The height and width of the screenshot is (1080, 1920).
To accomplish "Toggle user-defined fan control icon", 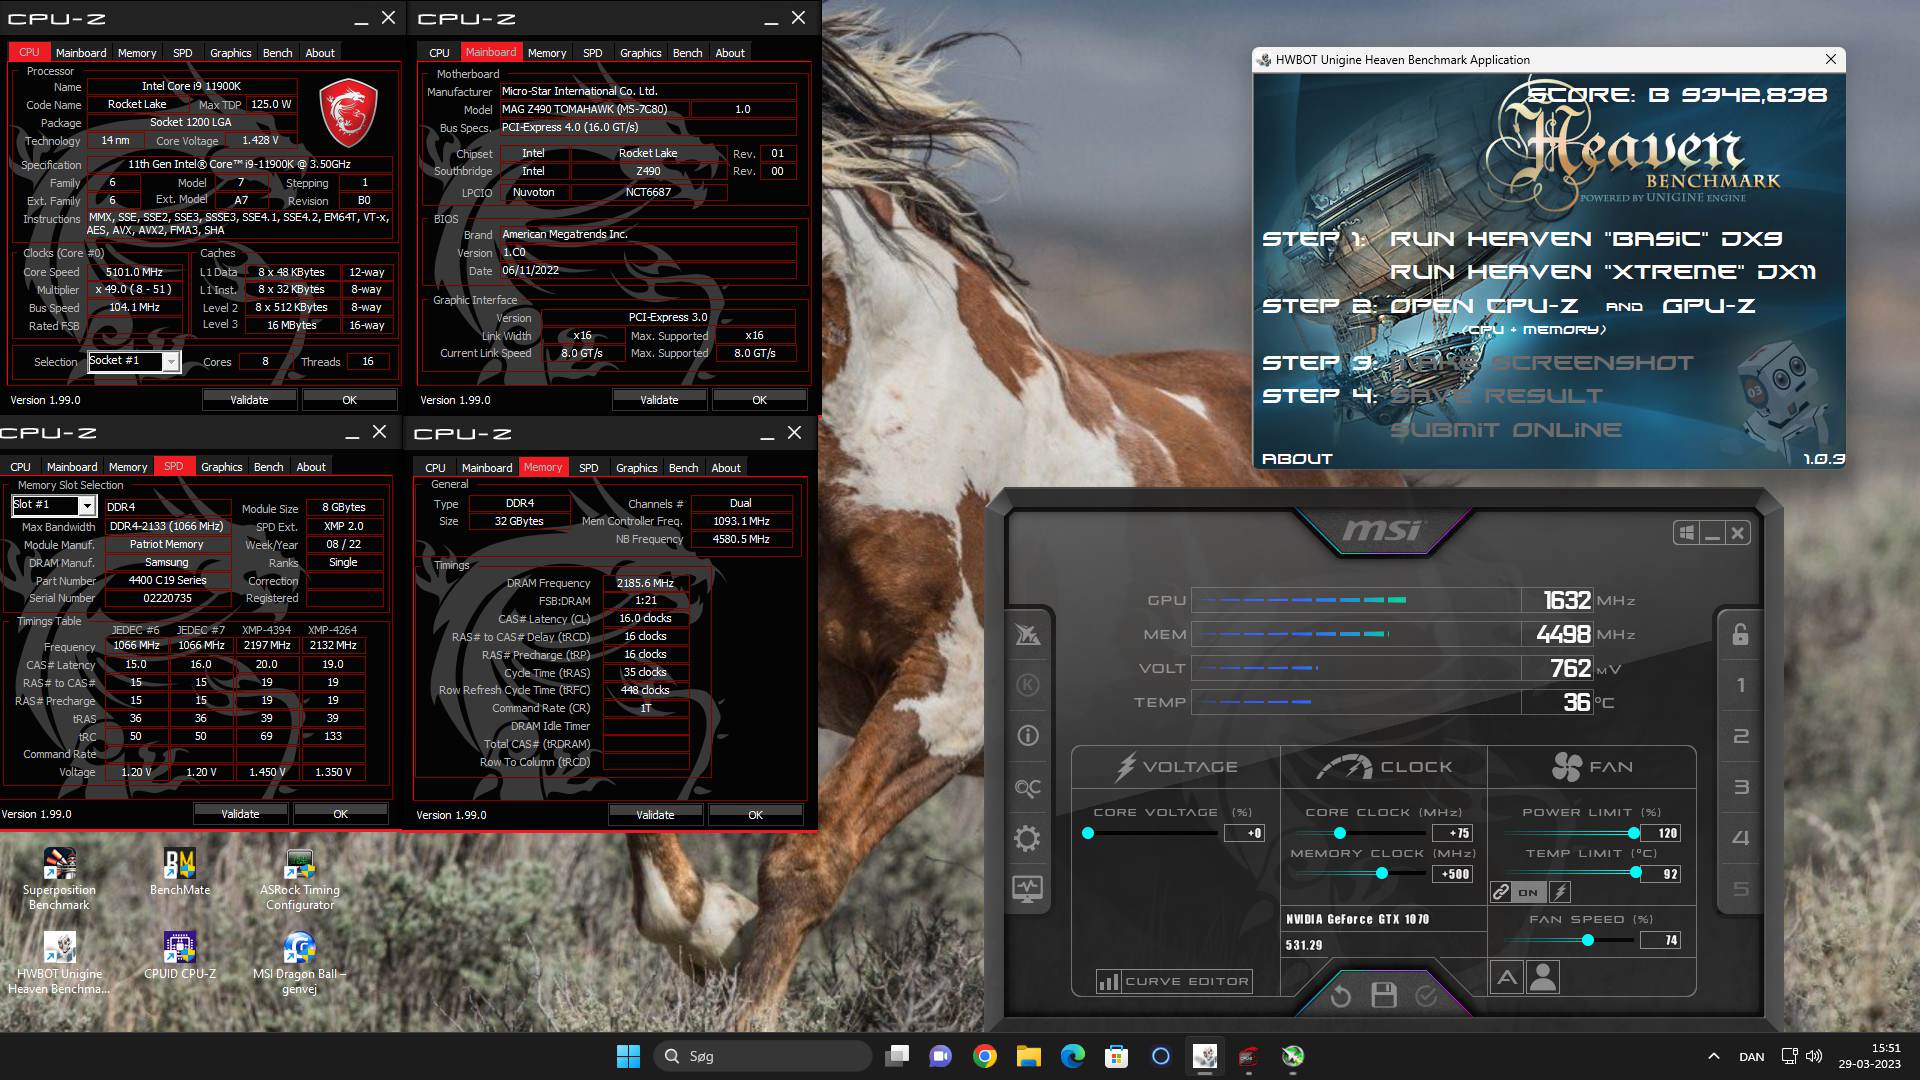I will point(1543,977).
